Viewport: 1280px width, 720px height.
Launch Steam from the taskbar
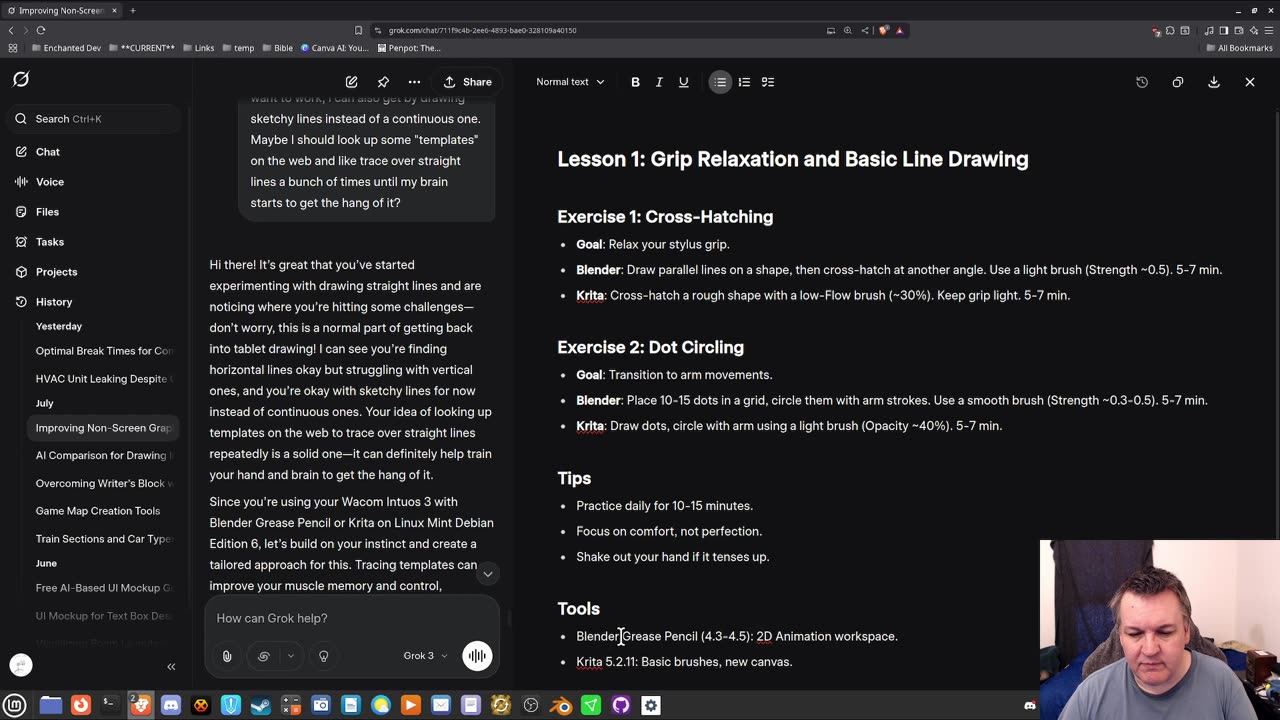point(261,705)
